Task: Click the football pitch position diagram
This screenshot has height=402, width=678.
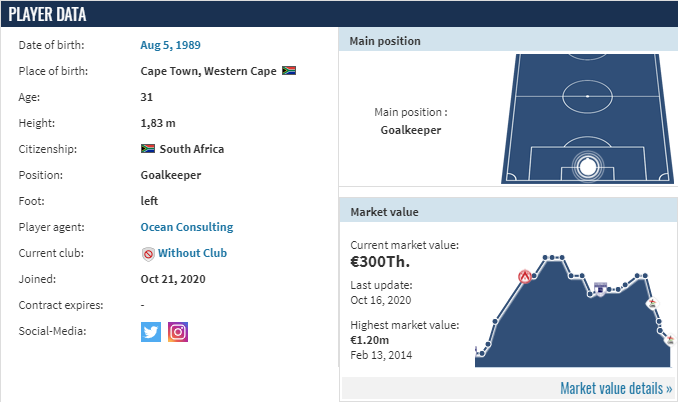Action: [x=587, y=118]
